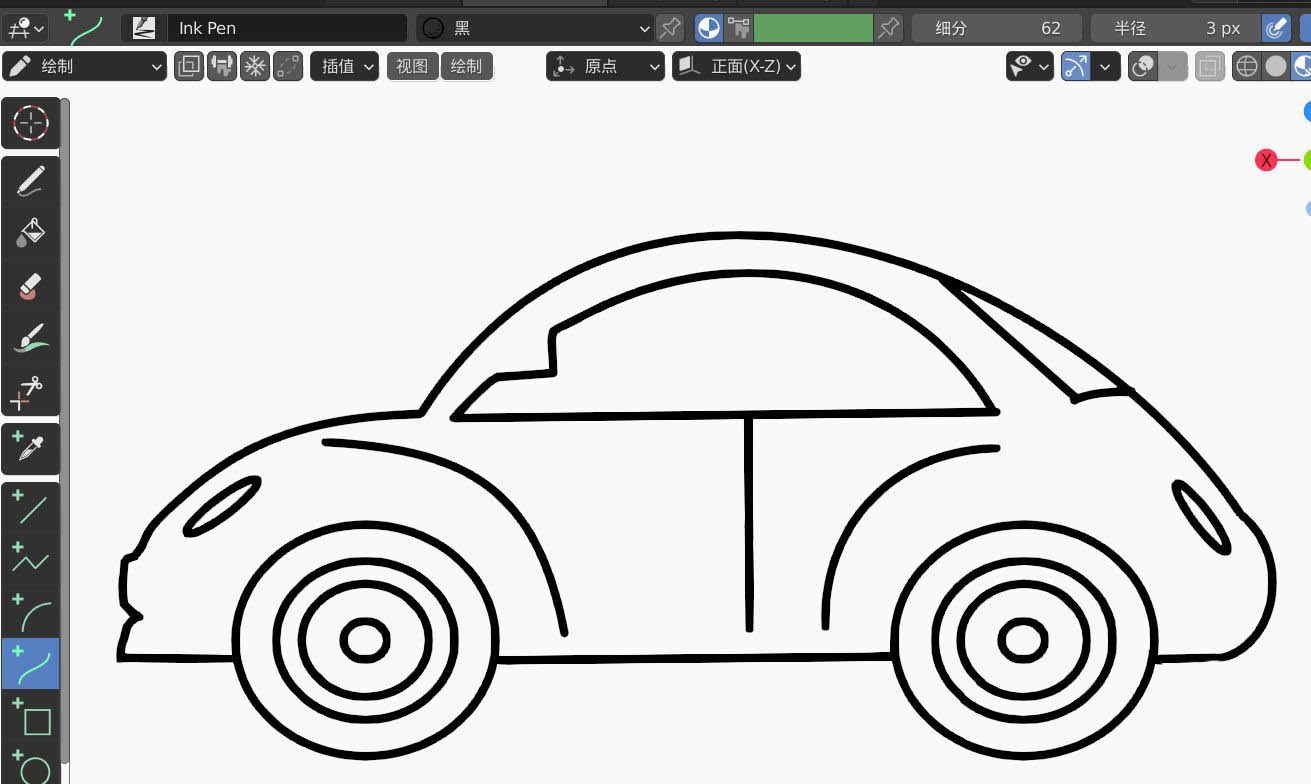Screen dimensions: 1311x784
Task: Select the Tint brush tool
Action: pyautogui.click(x=30, y=336)
